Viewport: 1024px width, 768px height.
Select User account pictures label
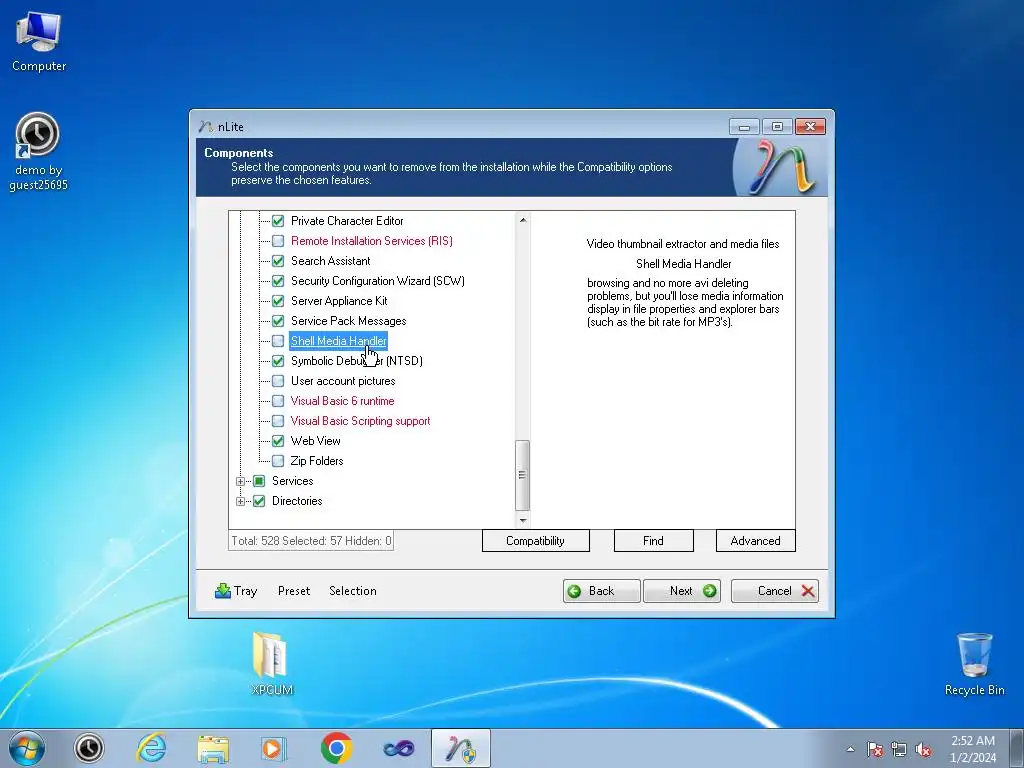click(343, 381)
